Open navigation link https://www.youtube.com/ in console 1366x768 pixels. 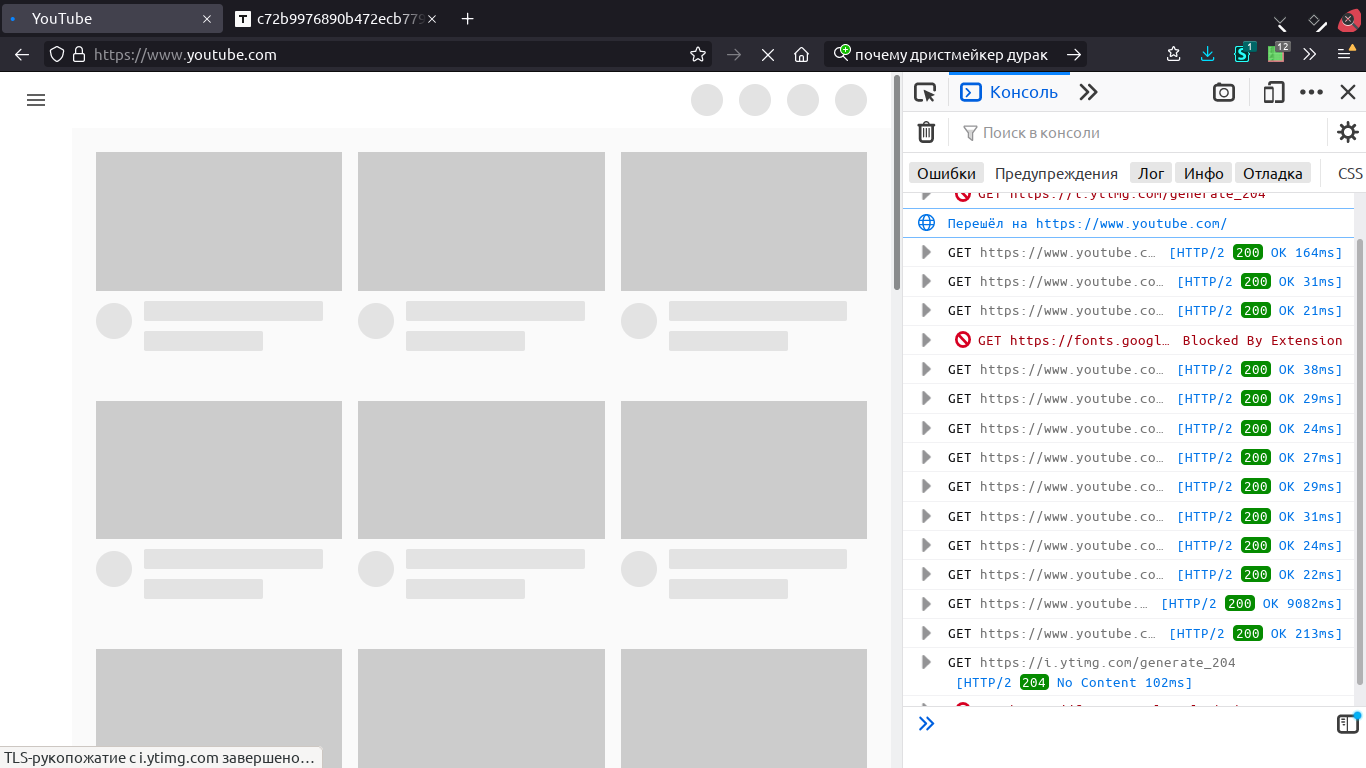click(x=1131, y=223)
